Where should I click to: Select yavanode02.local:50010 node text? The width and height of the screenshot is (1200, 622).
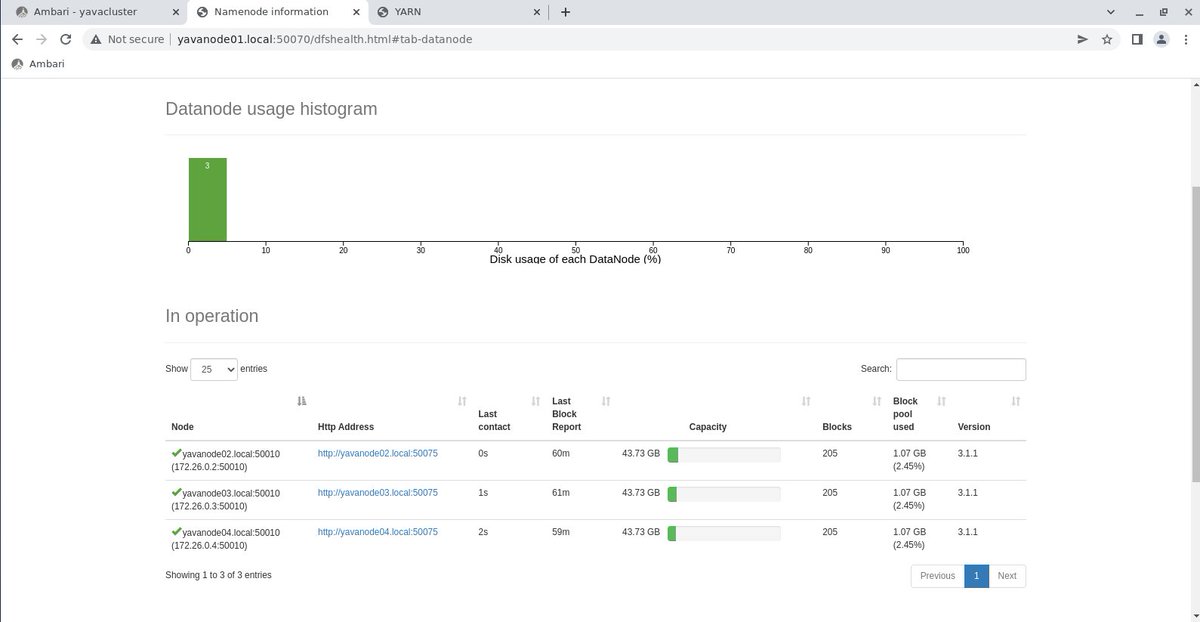(x=231, y=454)
